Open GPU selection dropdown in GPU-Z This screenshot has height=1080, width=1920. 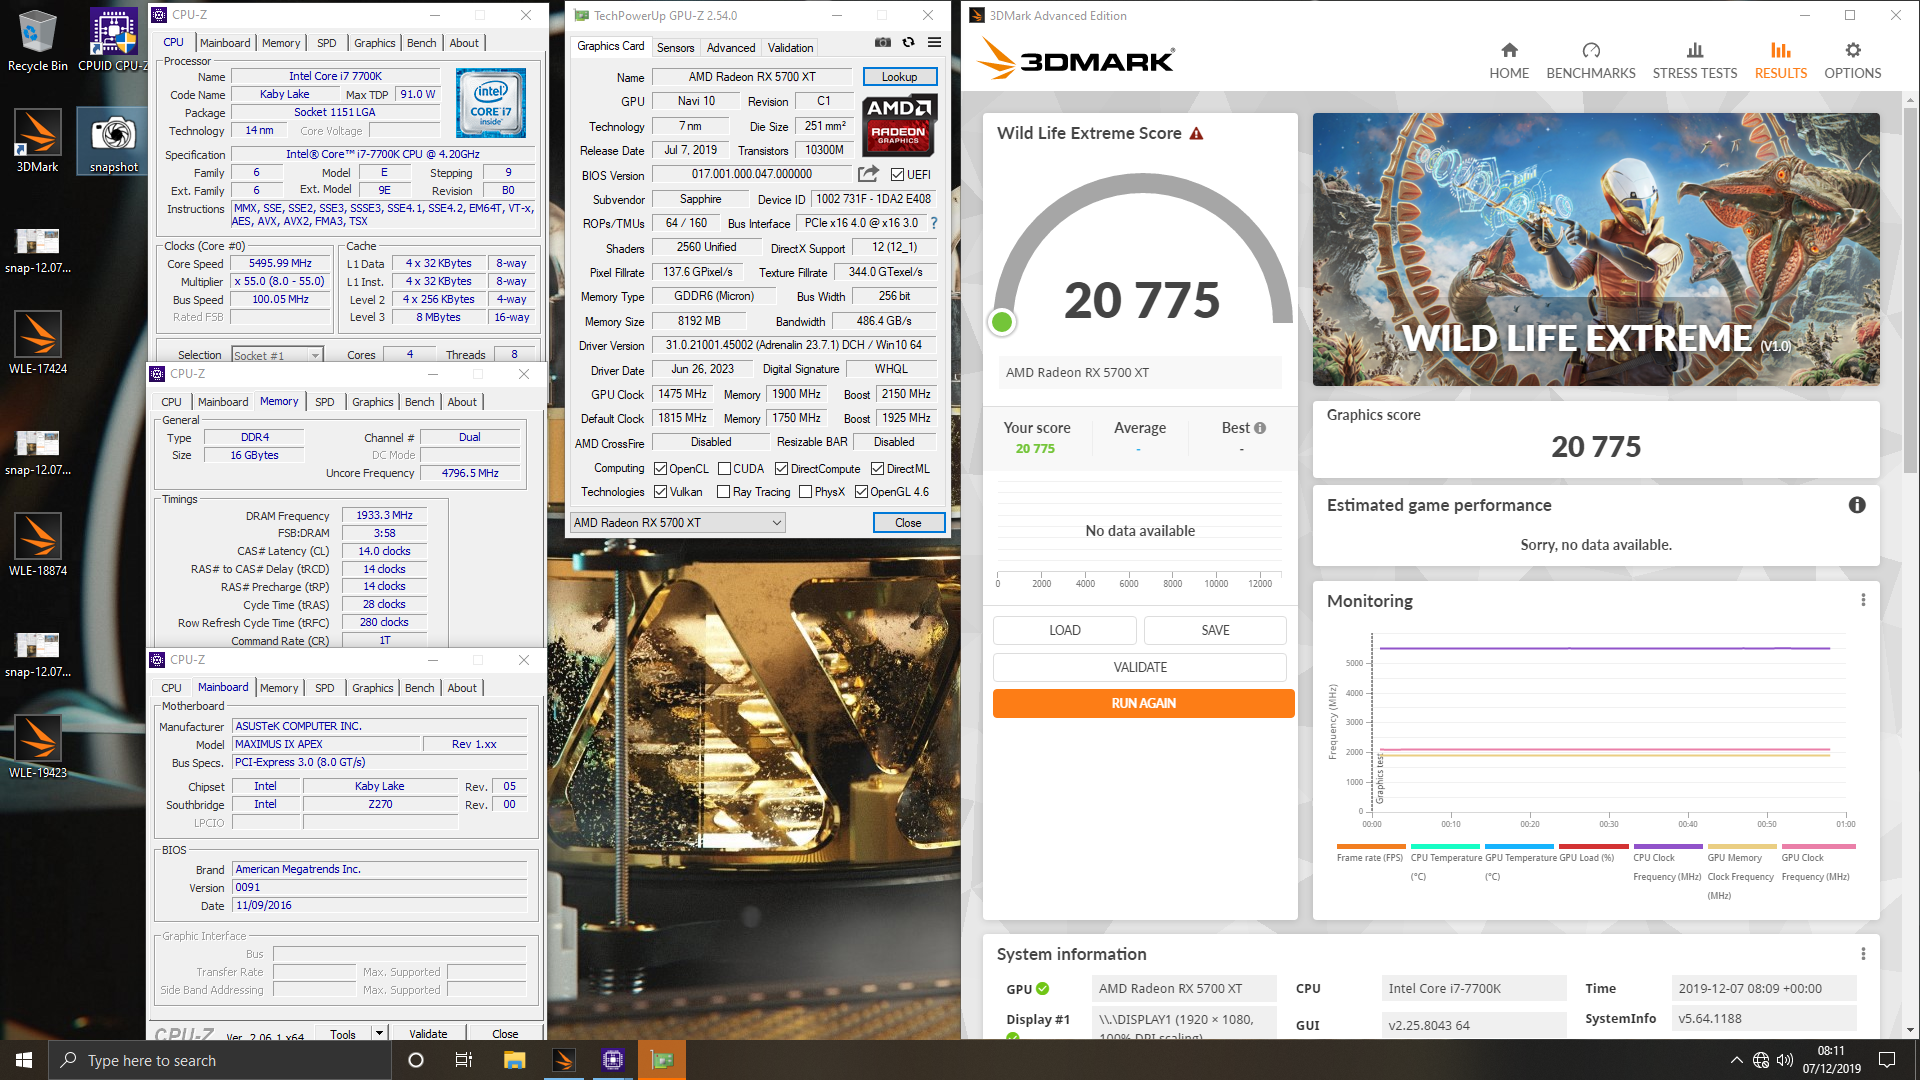[677, 523]
